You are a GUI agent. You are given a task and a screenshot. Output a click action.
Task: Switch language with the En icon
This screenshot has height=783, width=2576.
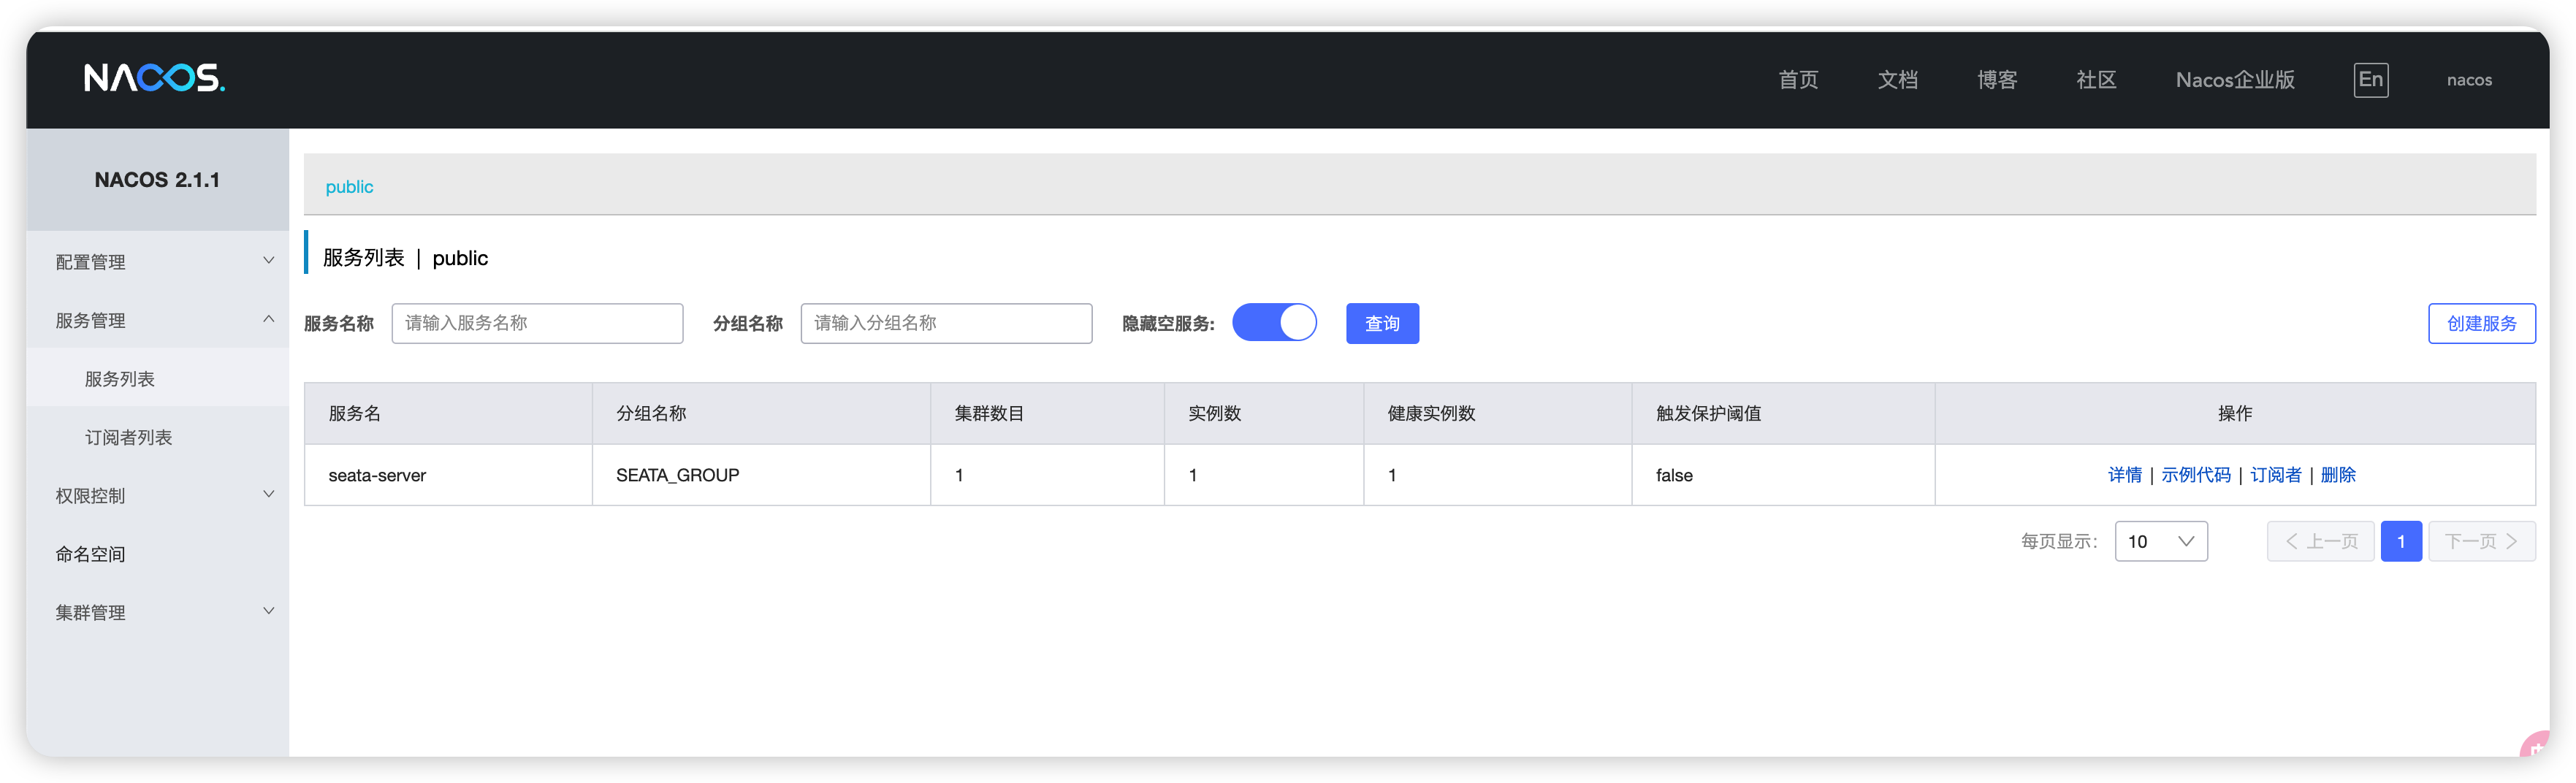click(x=2370, y=80)
